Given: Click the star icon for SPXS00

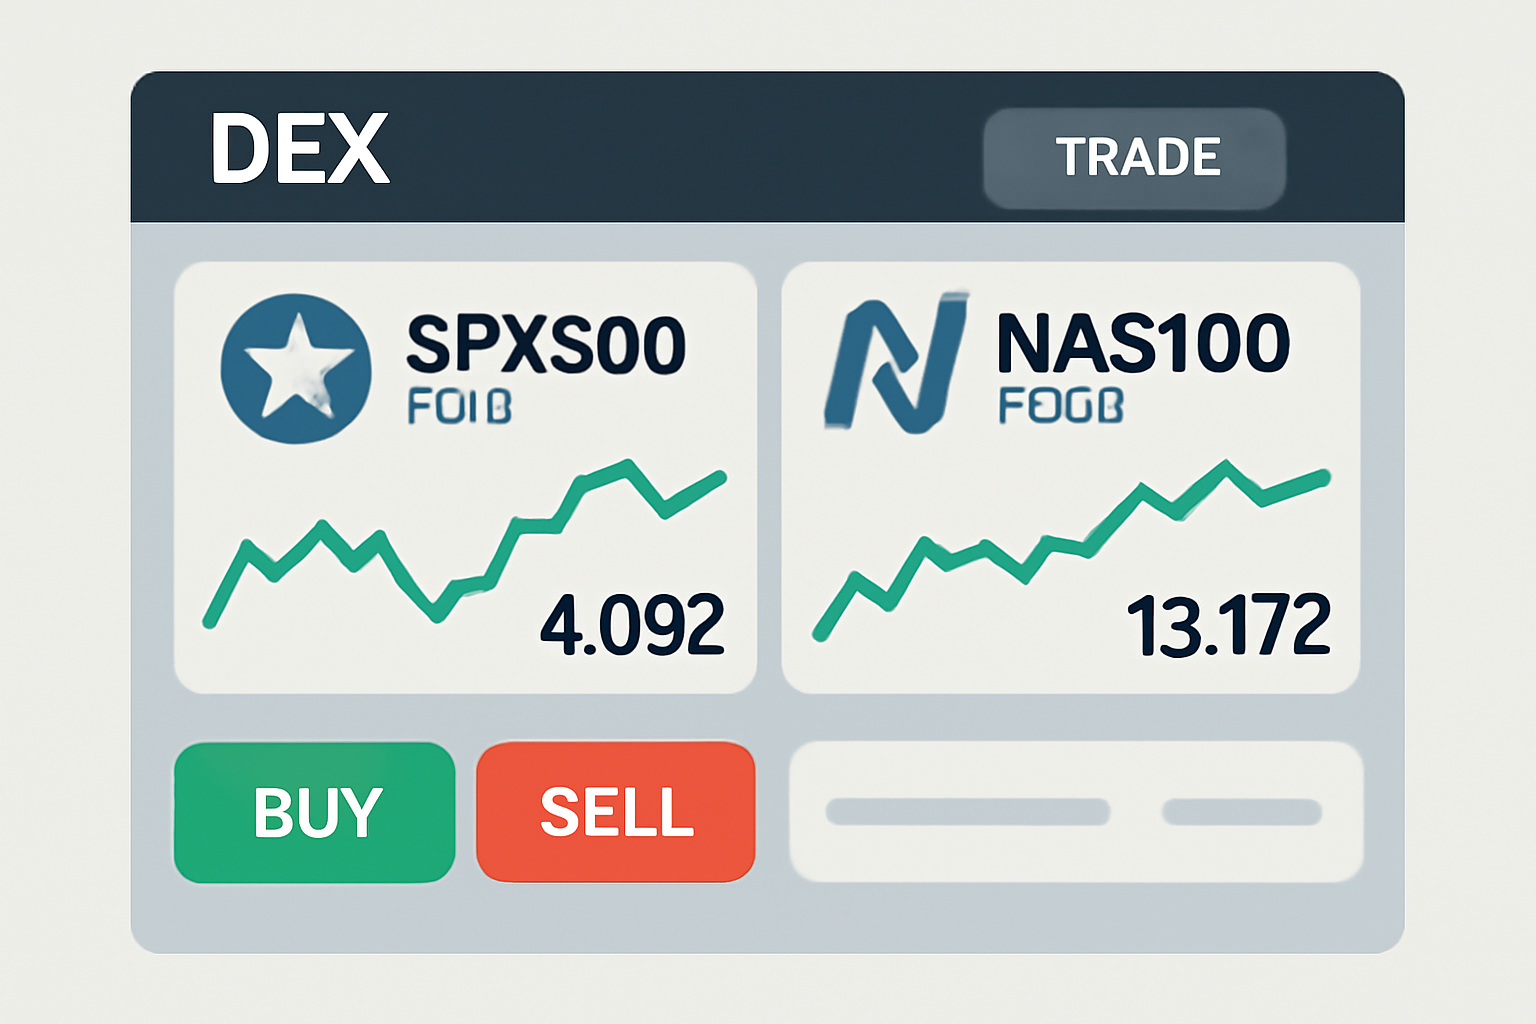Looking at the screenshot, I should (x=296, y=368).
